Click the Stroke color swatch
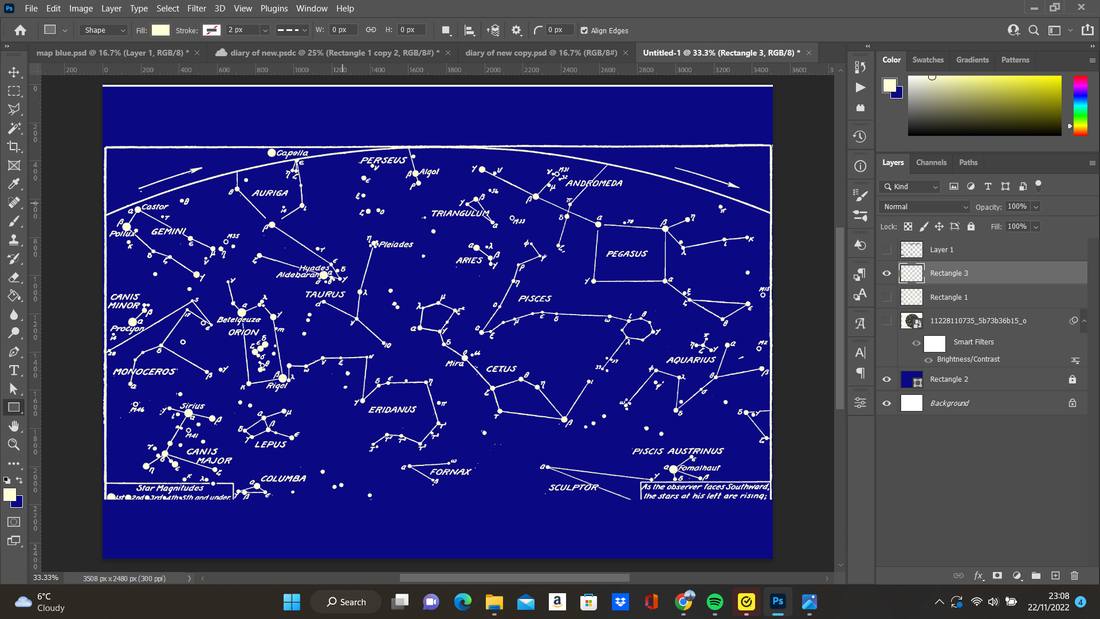This screenshot has width=1100, height=619. [211, 30]
